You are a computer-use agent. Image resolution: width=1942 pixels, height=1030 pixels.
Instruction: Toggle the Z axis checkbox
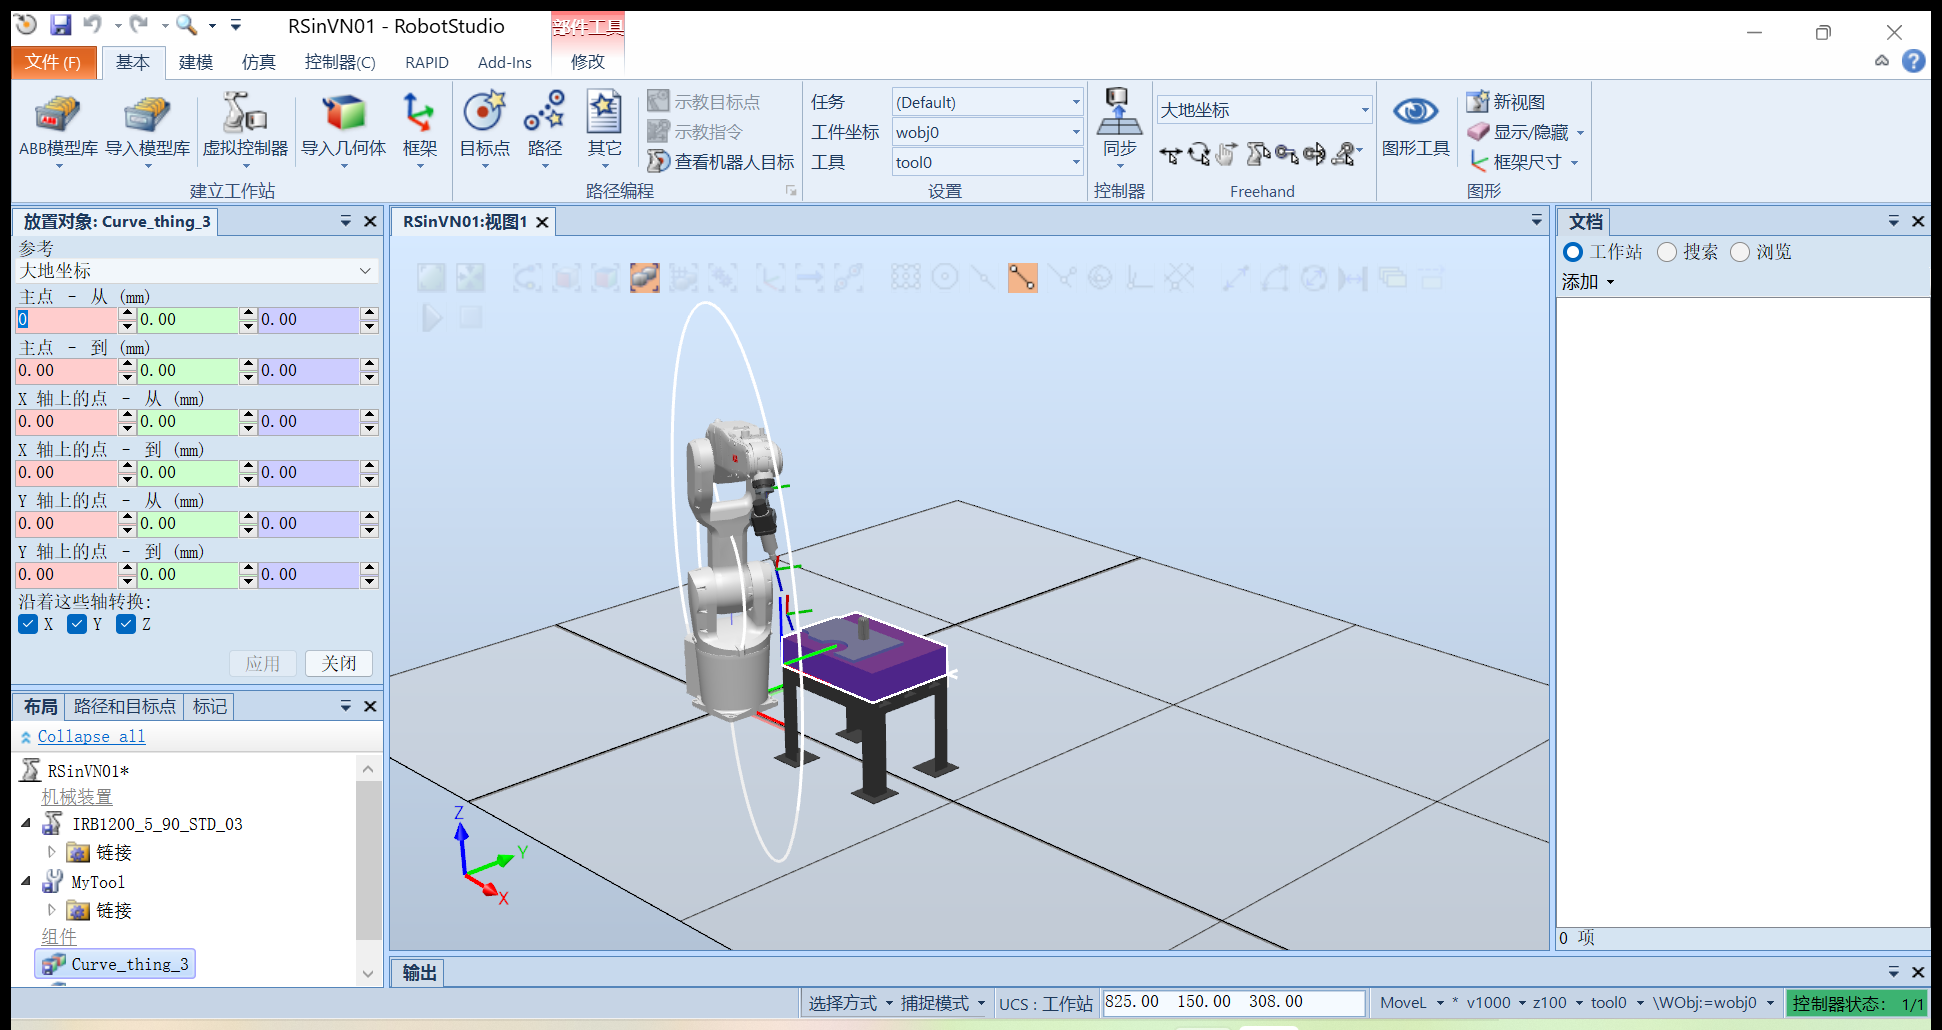[x=126, y=624]
